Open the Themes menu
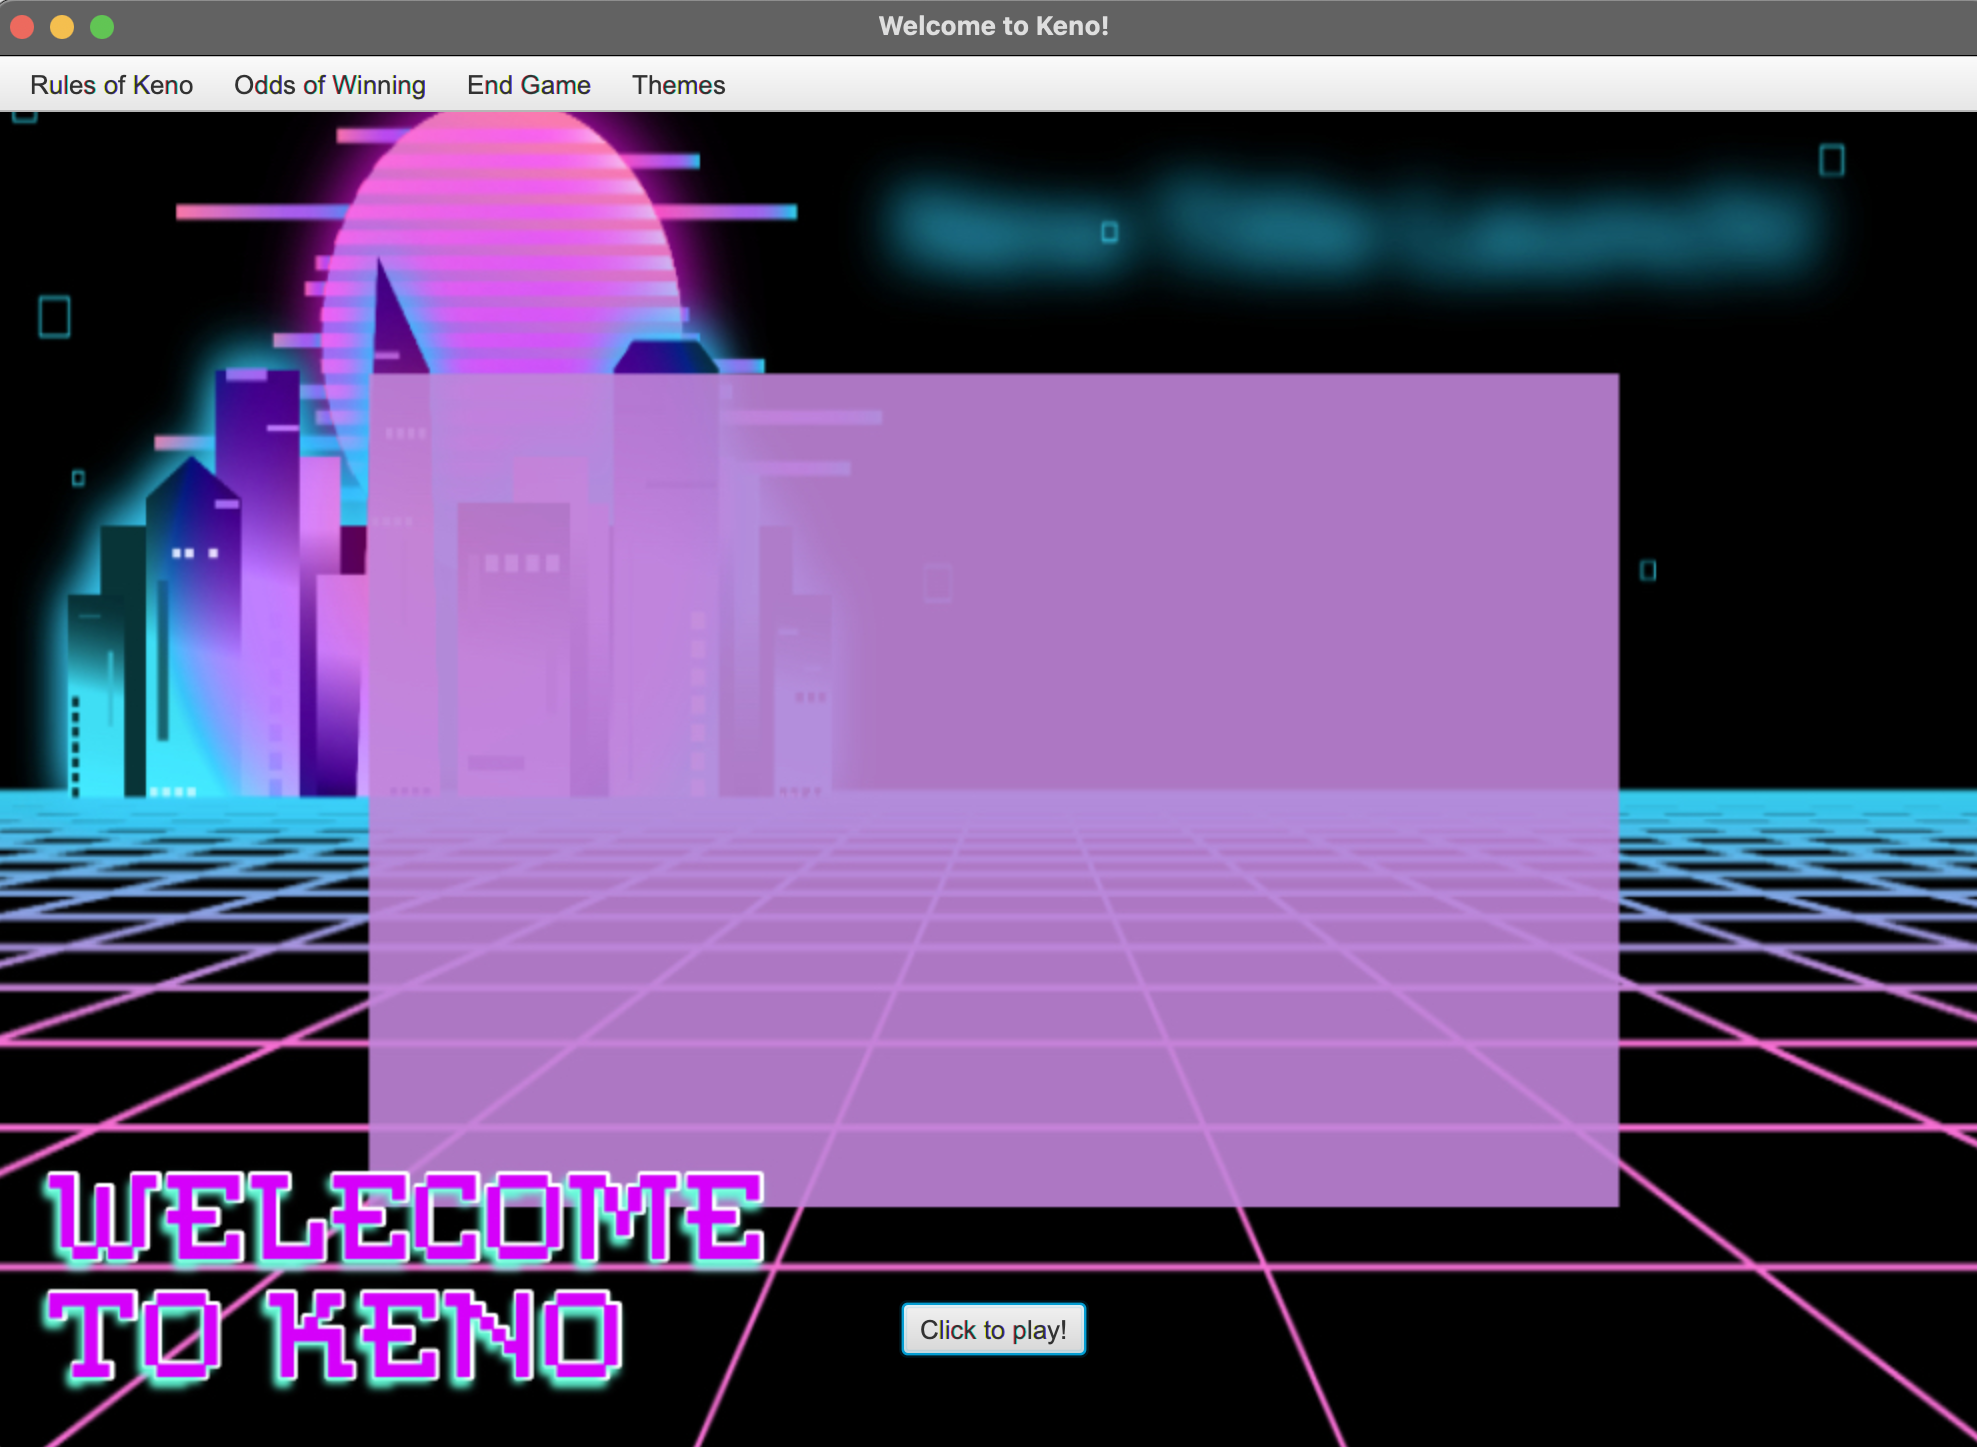Image resolution: width=1977 pixels, height=1447 pixels. [x=678, y=85]
